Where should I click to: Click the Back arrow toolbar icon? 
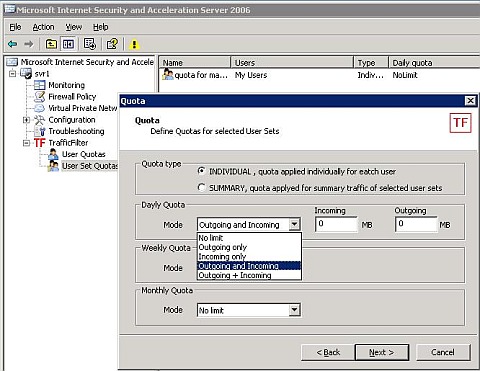coord(13,44)
